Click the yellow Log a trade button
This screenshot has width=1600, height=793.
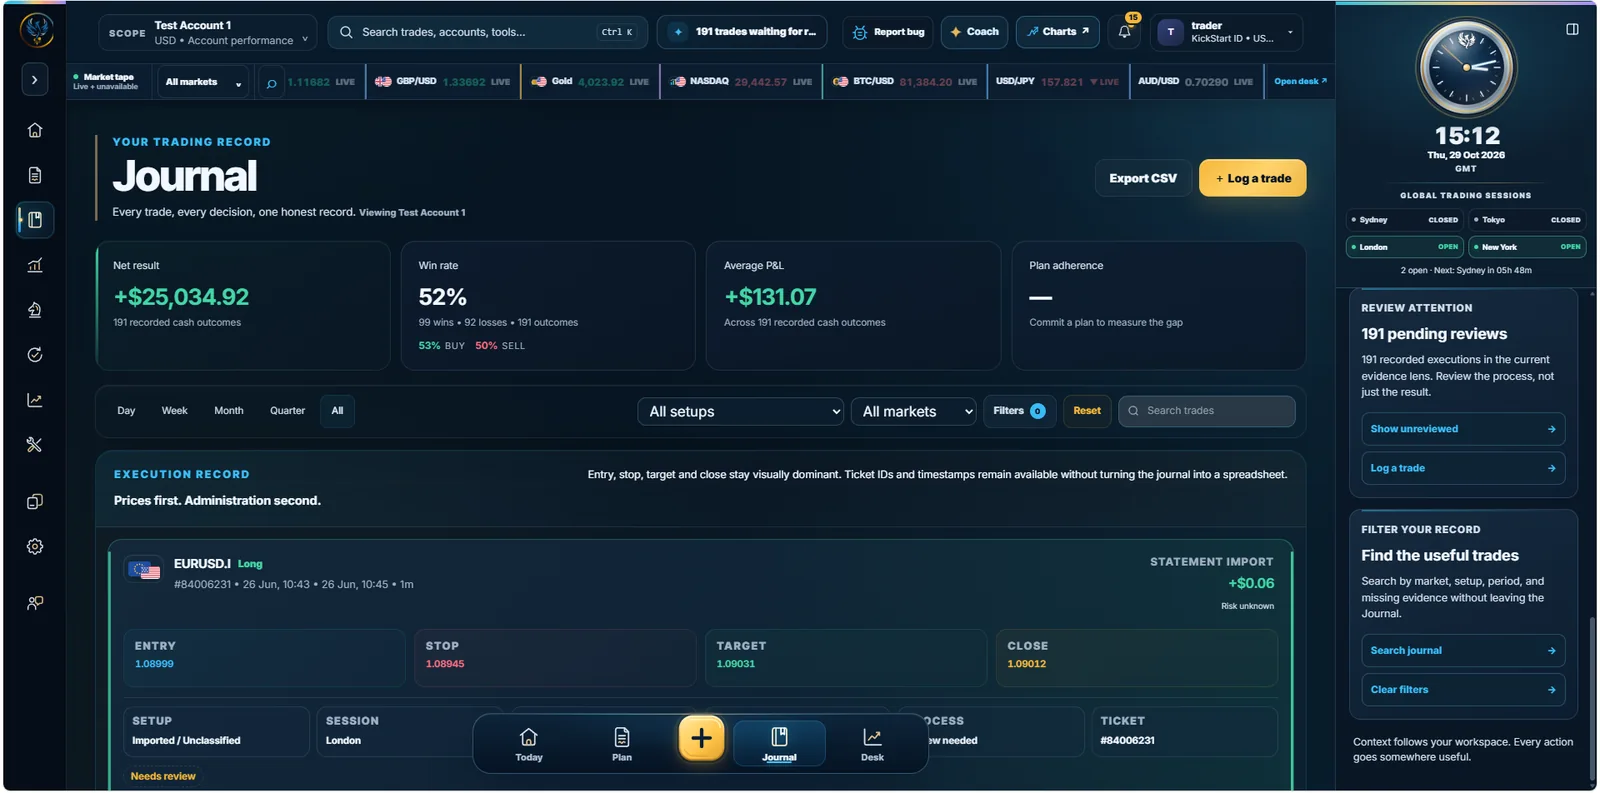[x=1253, y=178]
